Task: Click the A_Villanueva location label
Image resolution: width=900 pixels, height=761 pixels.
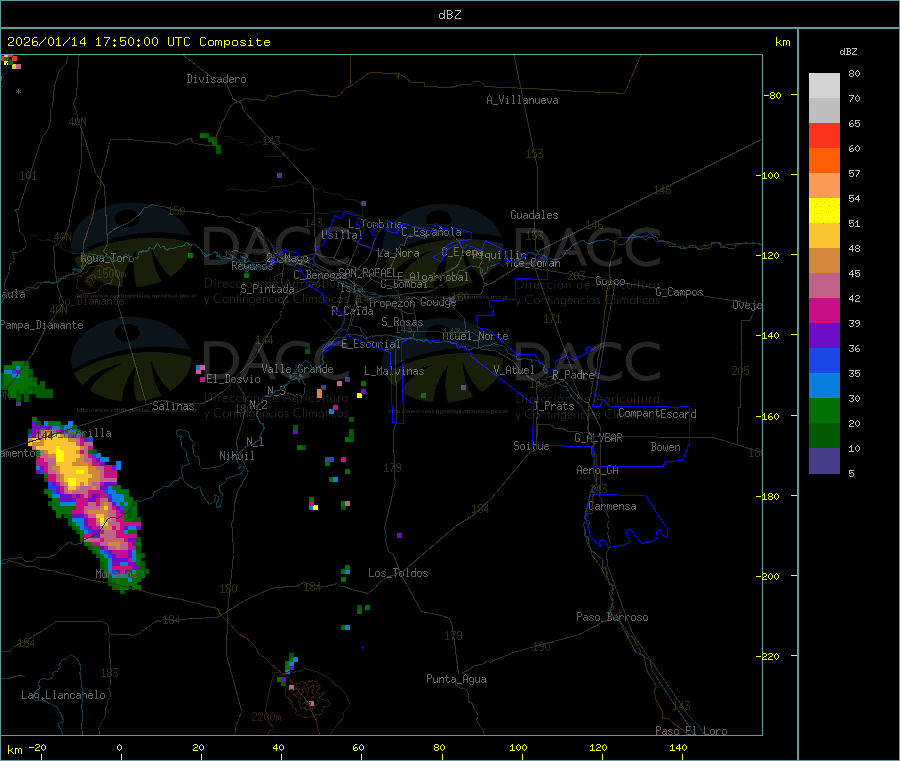Action: pyautogui.click(x=522, y=100)
